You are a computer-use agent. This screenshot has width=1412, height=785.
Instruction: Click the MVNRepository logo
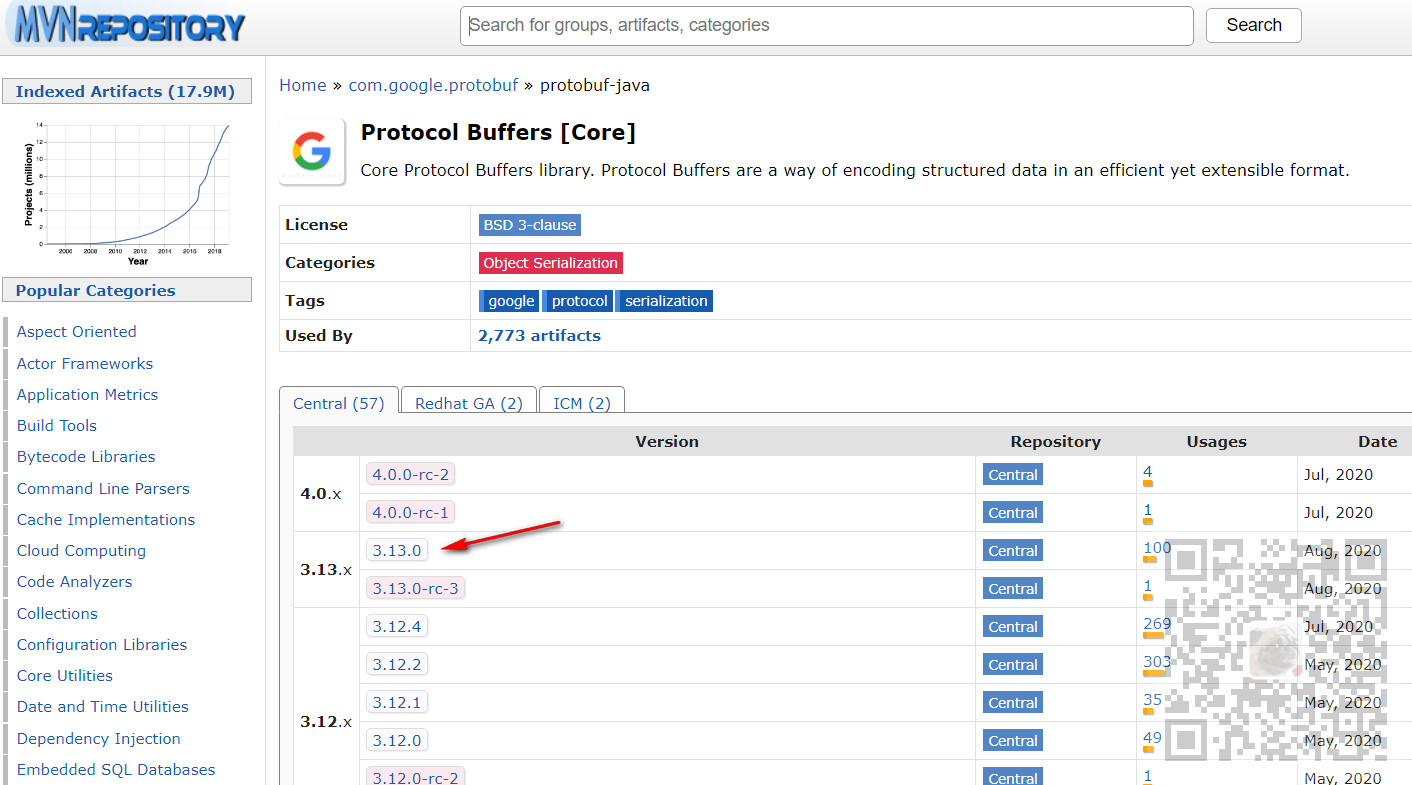[x=126, y=25]
